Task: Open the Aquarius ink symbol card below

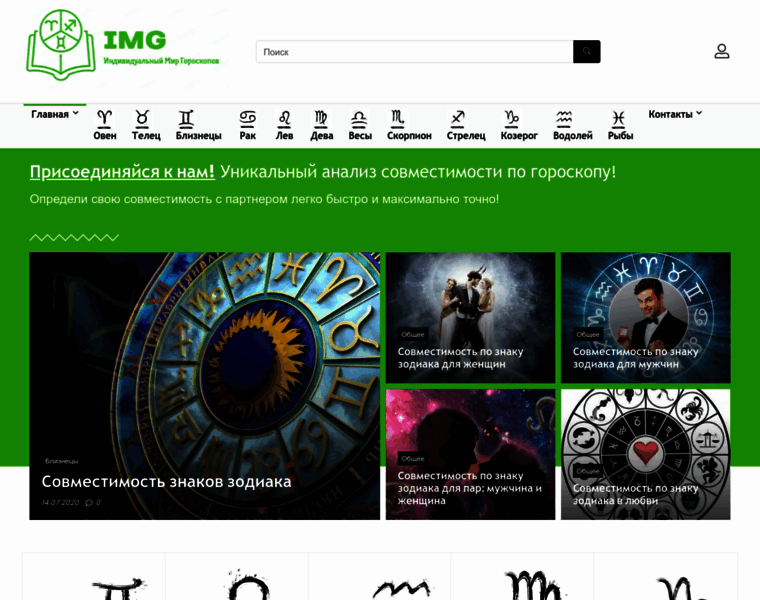Action: (x=380, y=576)
